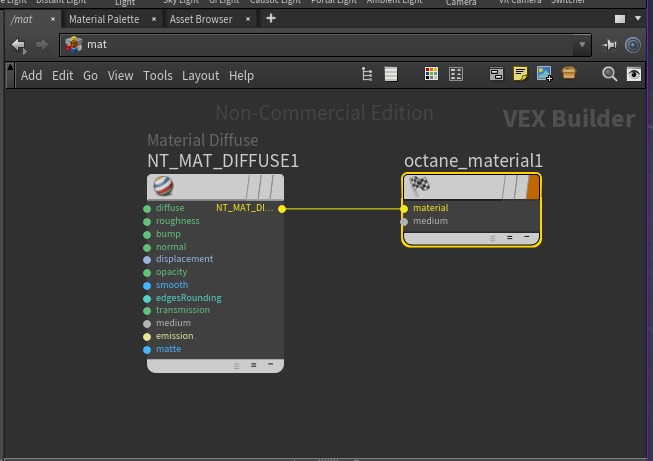Collapse NT_MAT_DIFFUSE1 inputs with minus icon

click(271, 364)
